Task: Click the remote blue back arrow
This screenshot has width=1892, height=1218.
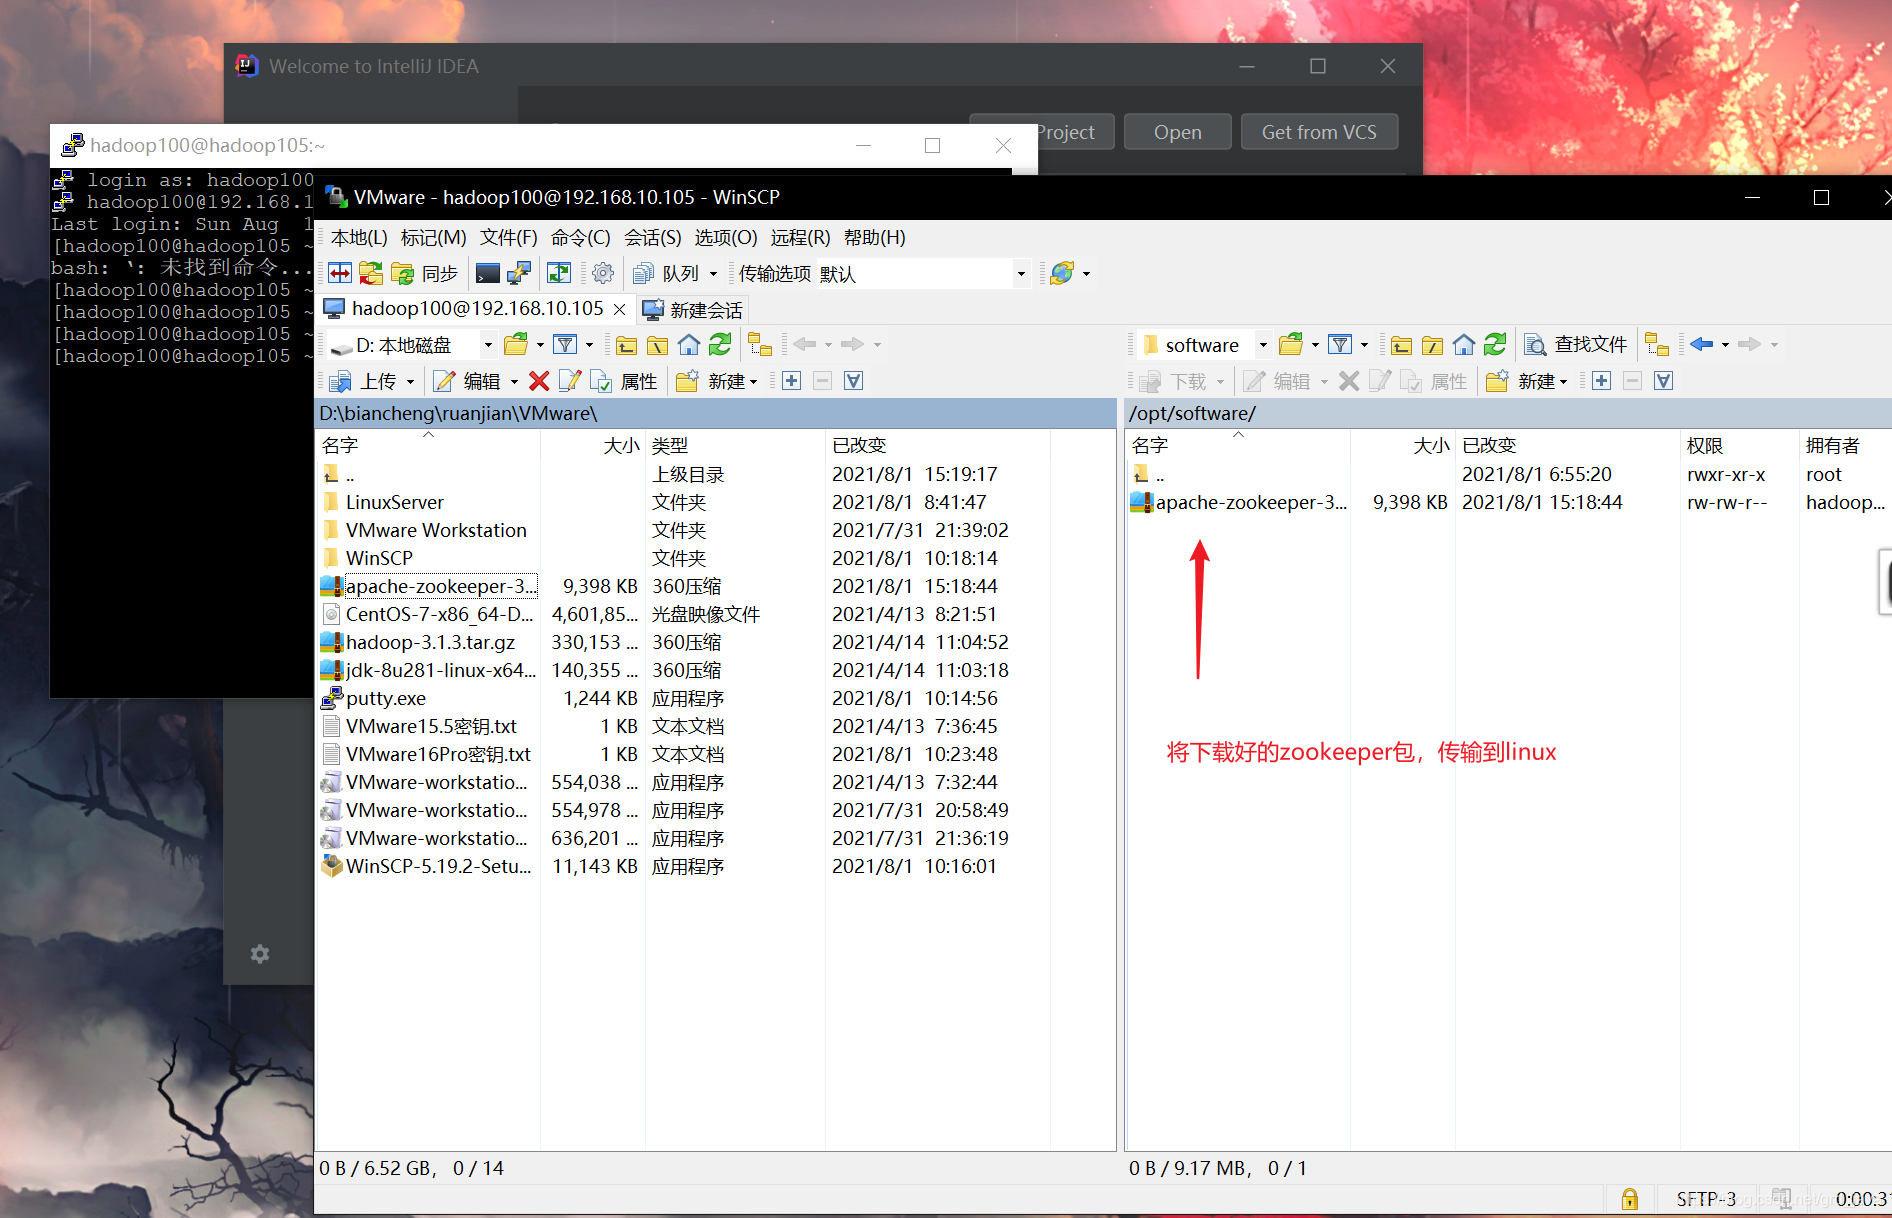Action: (1702, 345)
